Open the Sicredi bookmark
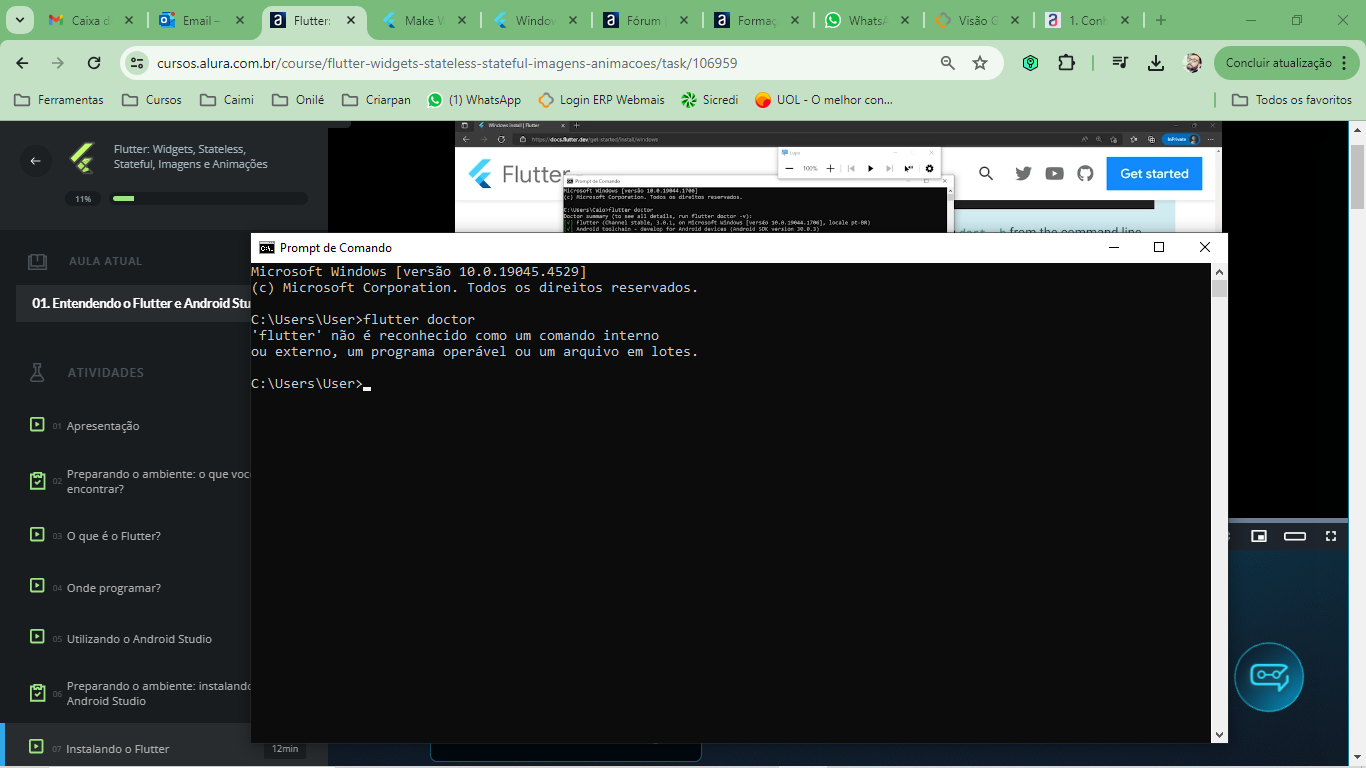Screen dimensions: 1366x768 pyautogui.click(x=709, y=100)
